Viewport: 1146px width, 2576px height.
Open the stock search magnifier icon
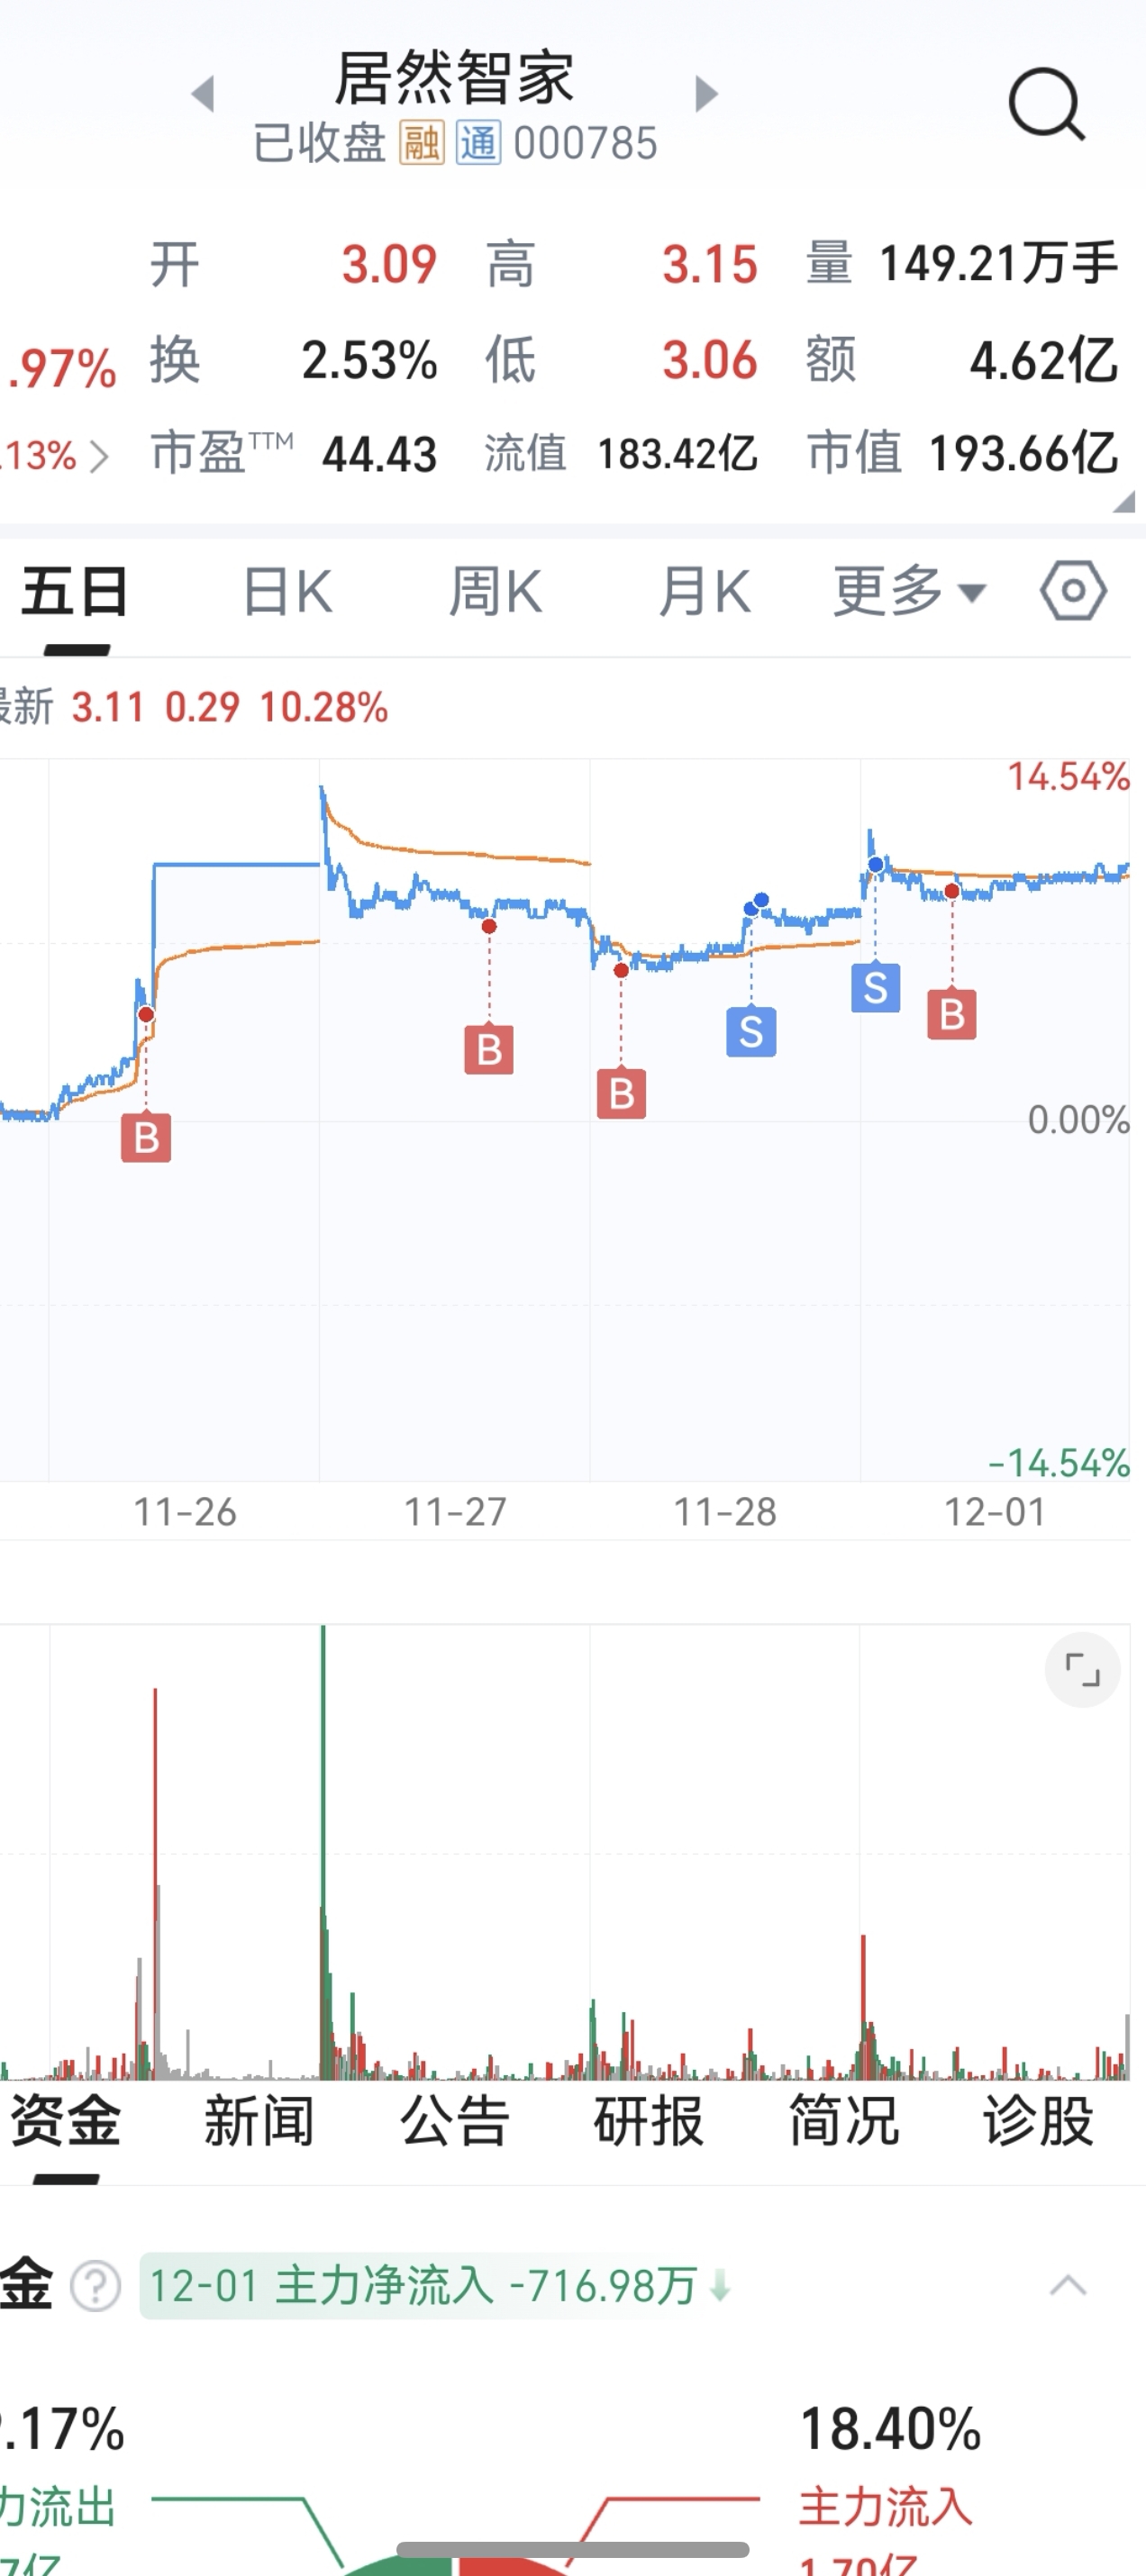click(x=1046, y=103)
